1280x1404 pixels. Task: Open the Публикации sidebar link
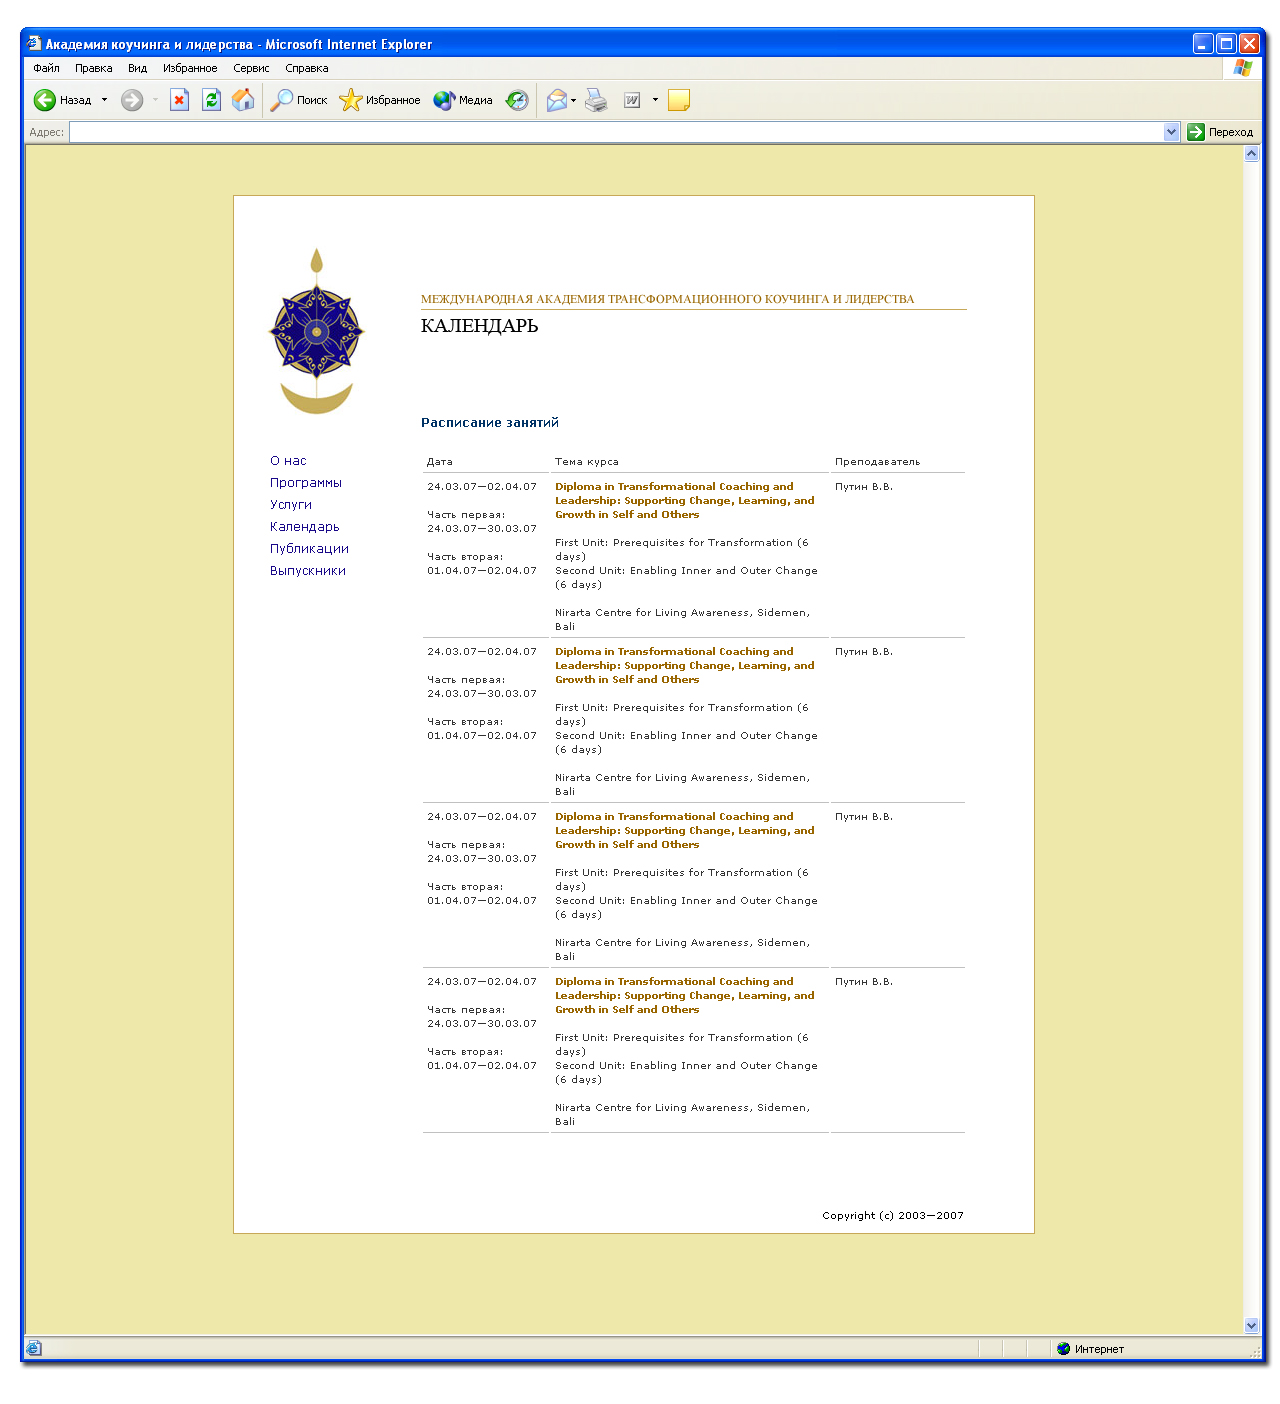[309, 549]
